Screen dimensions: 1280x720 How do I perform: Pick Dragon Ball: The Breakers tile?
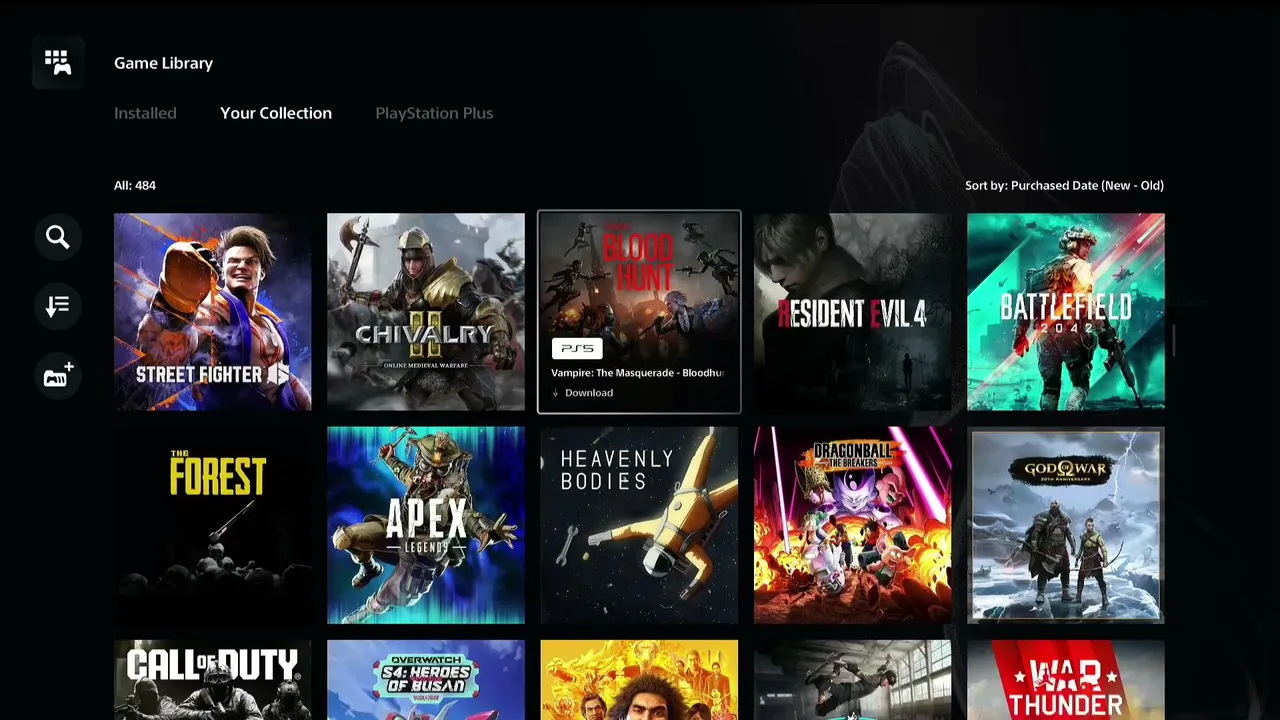pos(853,525)
